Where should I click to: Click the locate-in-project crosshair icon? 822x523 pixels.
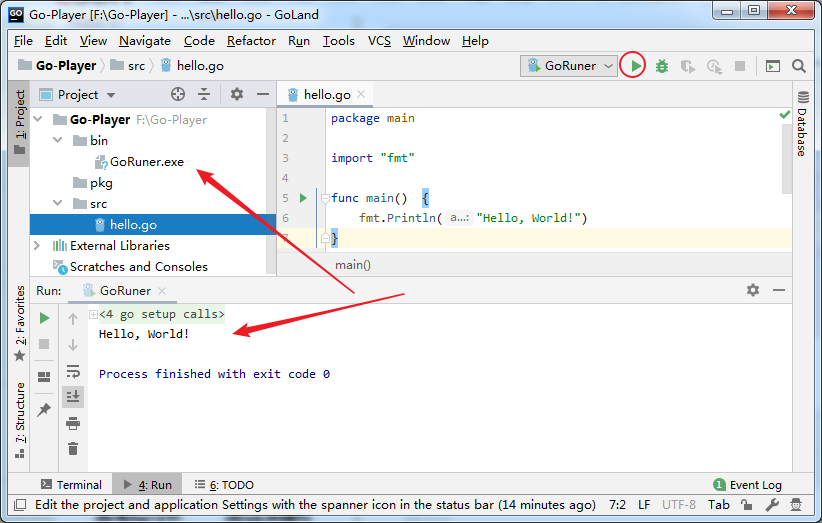pyautogui.click(x=178, y=94)
